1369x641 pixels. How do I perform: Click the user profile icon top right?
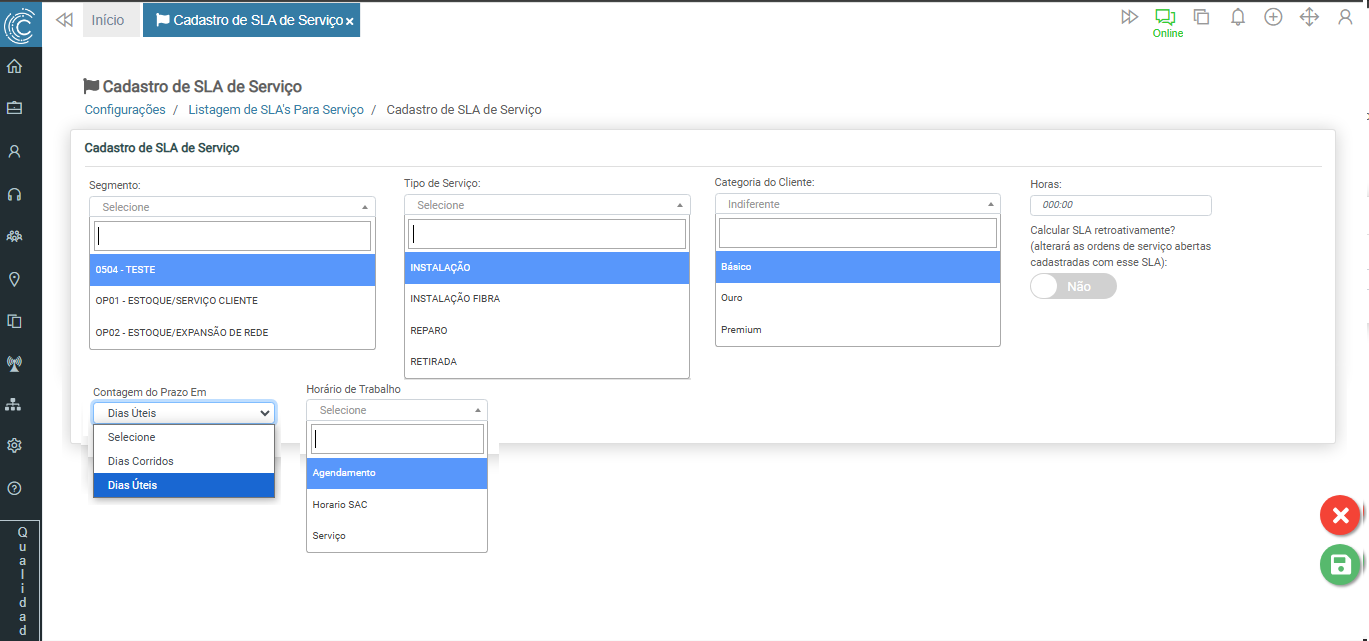click(x=1345, y=17)
